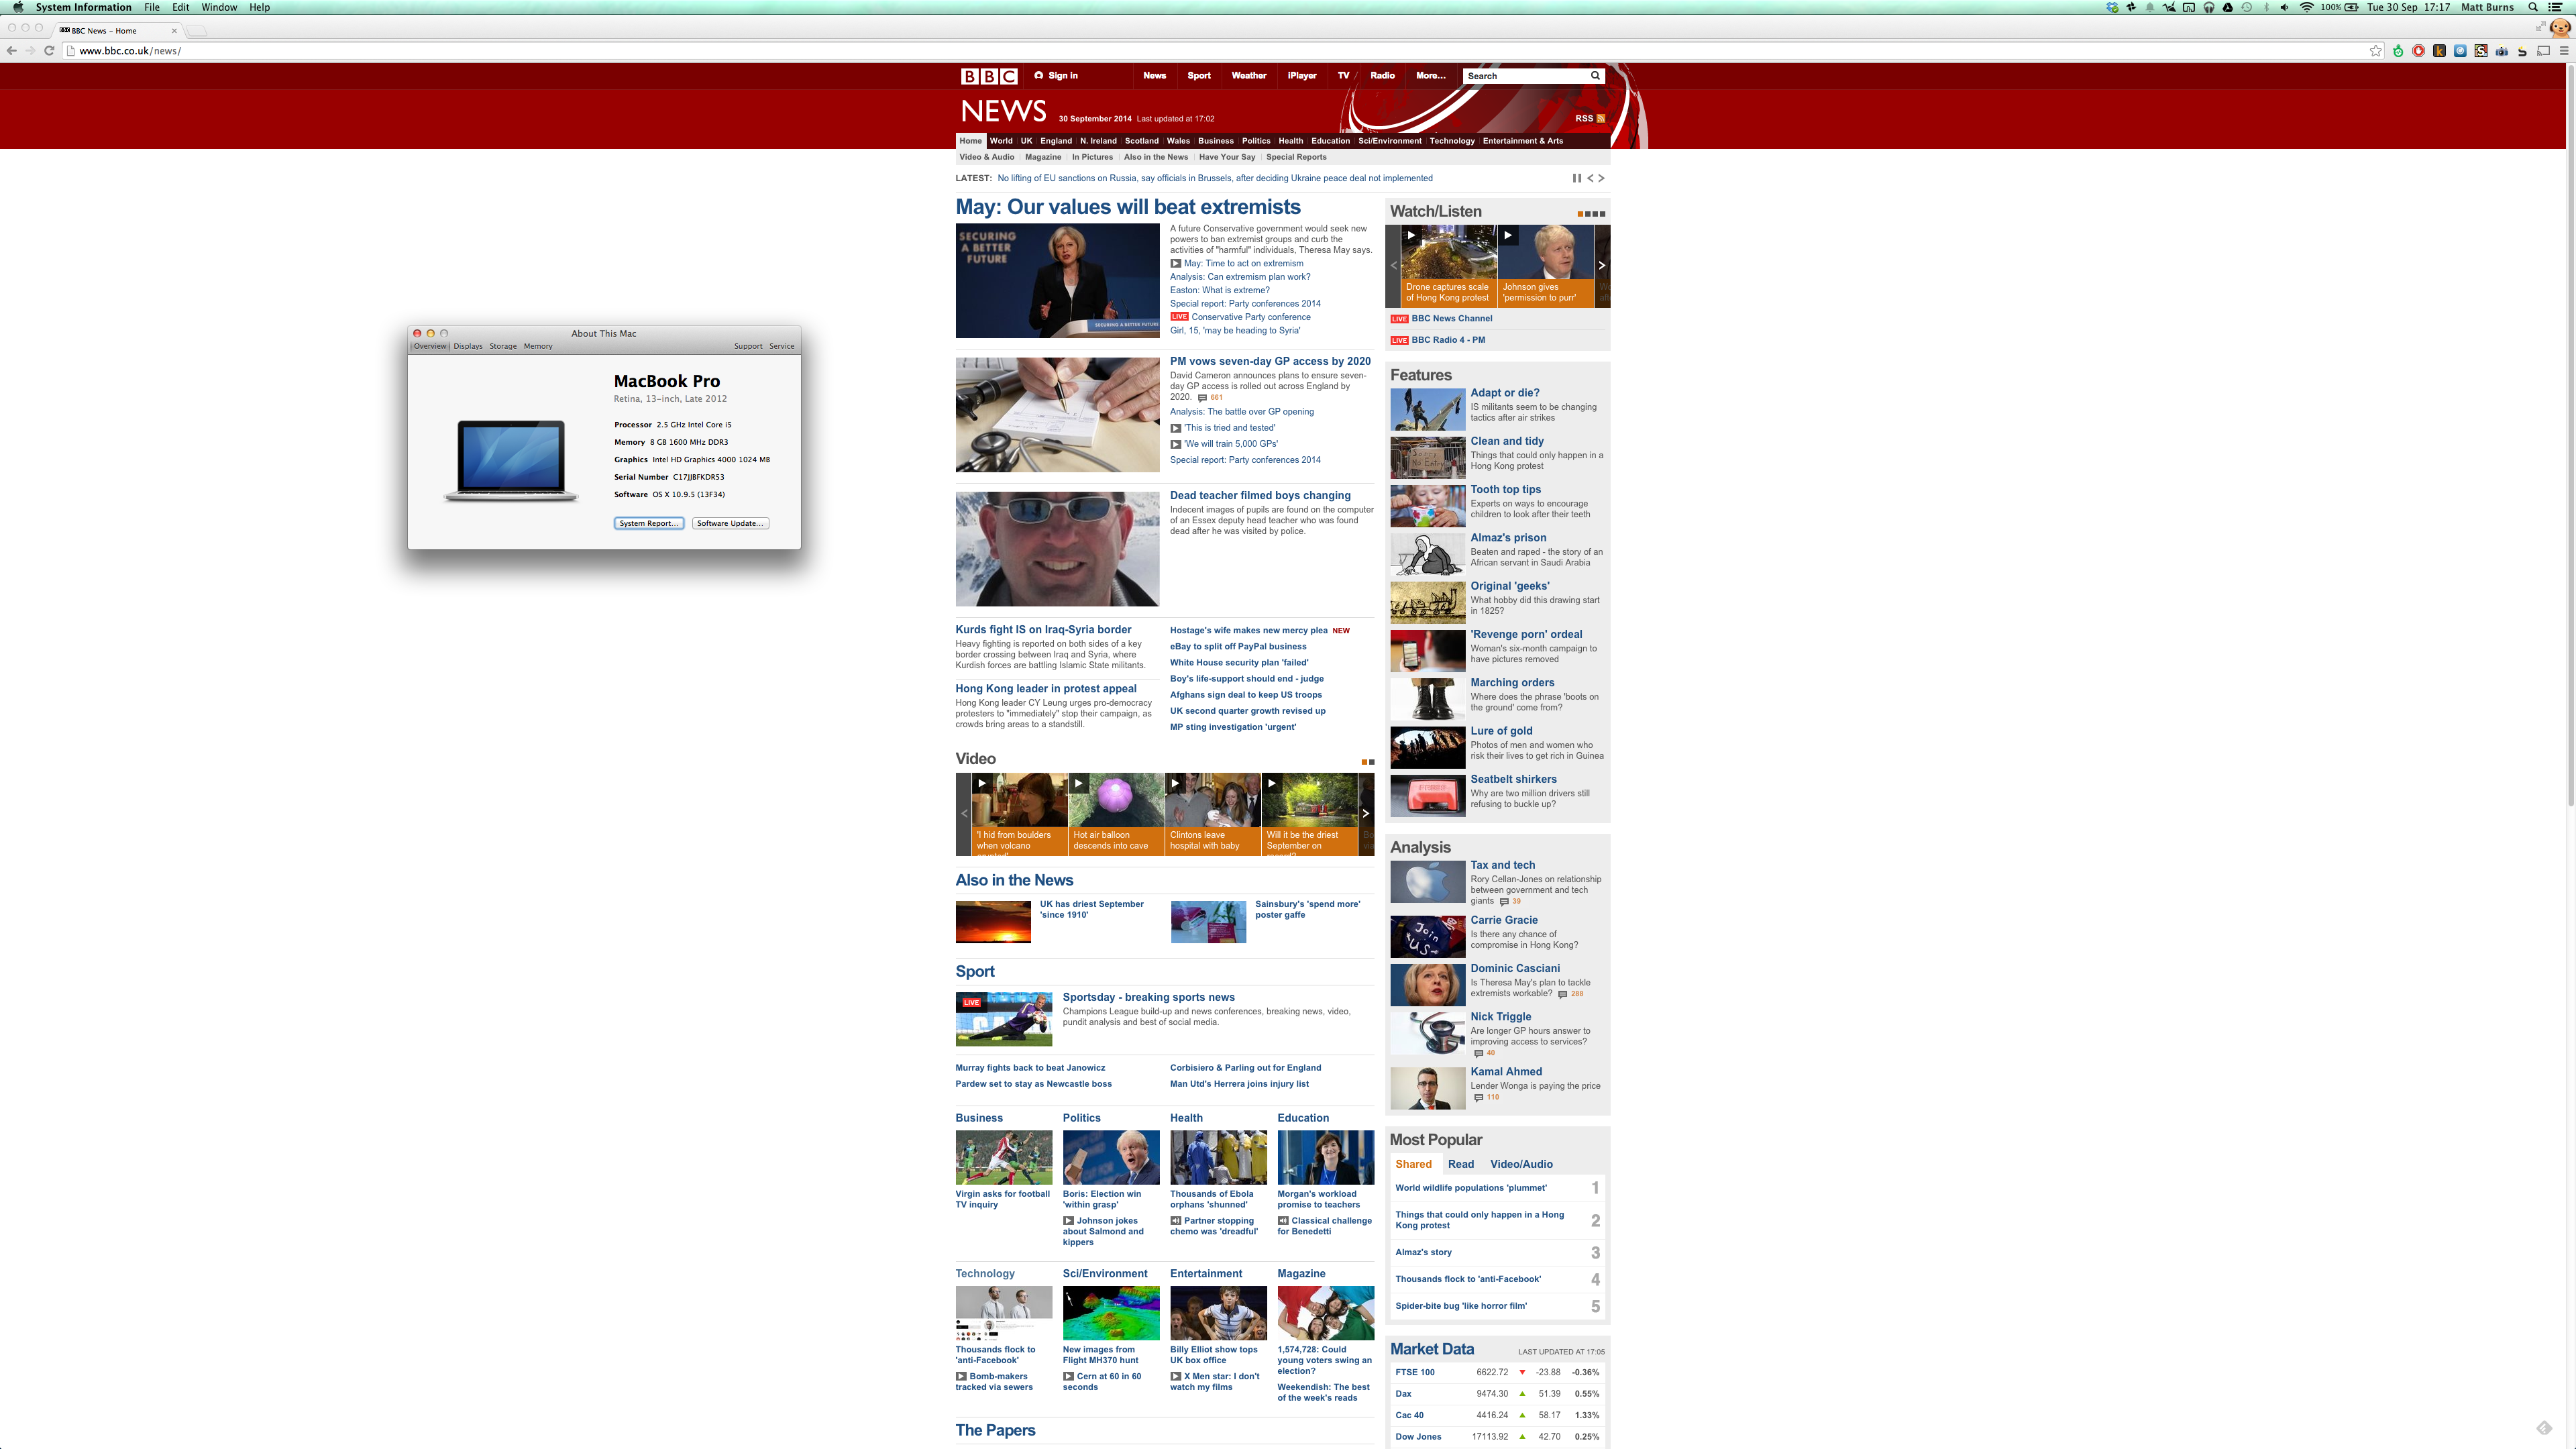Expand the BBC 'More...' navigation menu
The height and width of the screenshot is (1449, 2576).
coord(1430,75)
